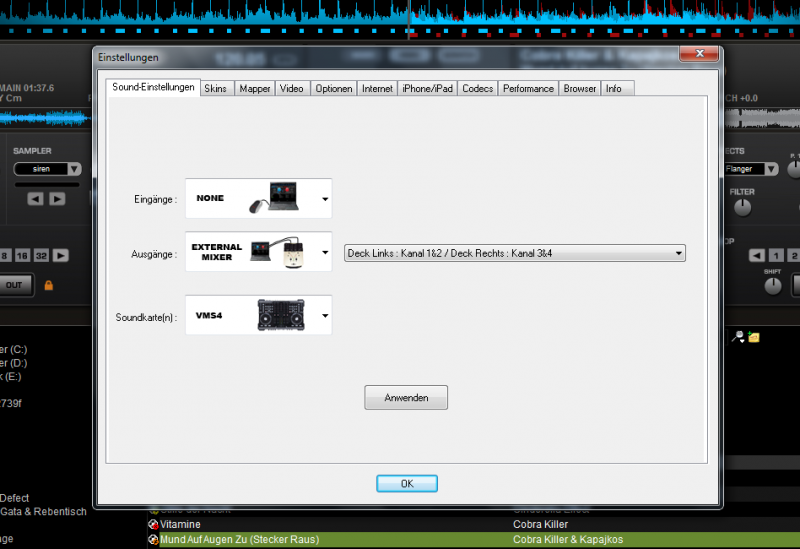Click the browser search user icon
Viewport: 800px width, 549px height.
click(738, 337)
